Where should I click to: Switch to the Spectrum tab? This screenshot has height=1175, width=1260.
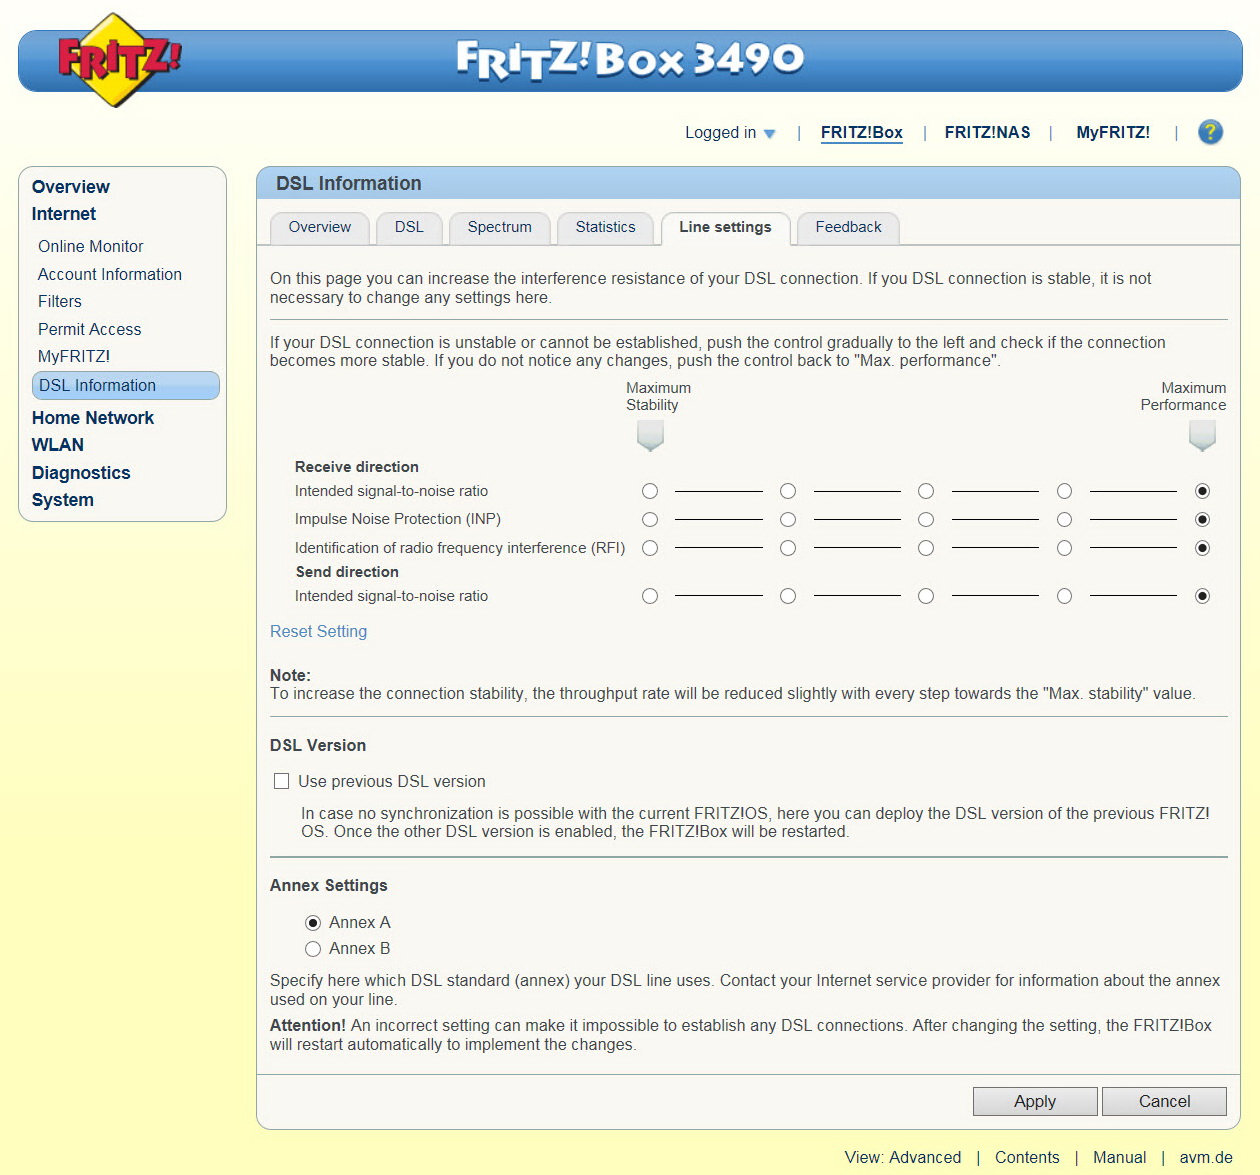point(500,228)
